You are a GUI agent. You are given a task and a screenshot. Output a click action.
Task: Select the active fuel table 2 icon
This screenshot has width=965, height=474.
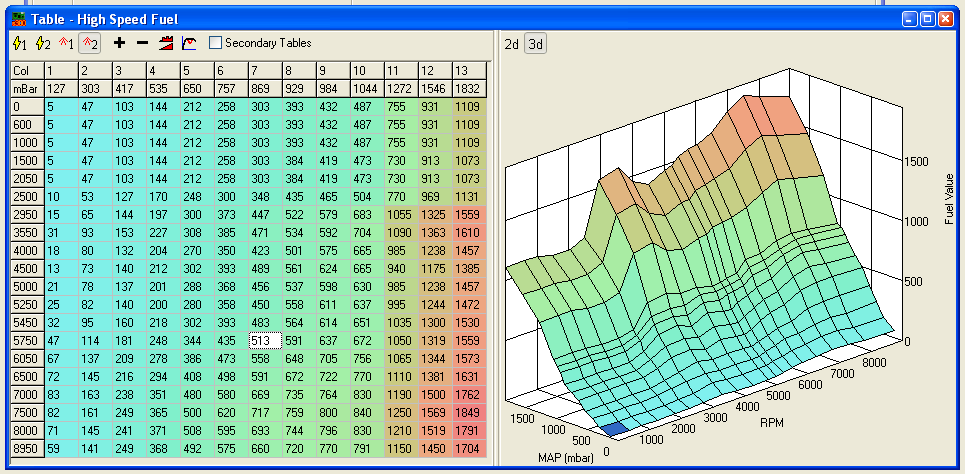coord(90,43)
